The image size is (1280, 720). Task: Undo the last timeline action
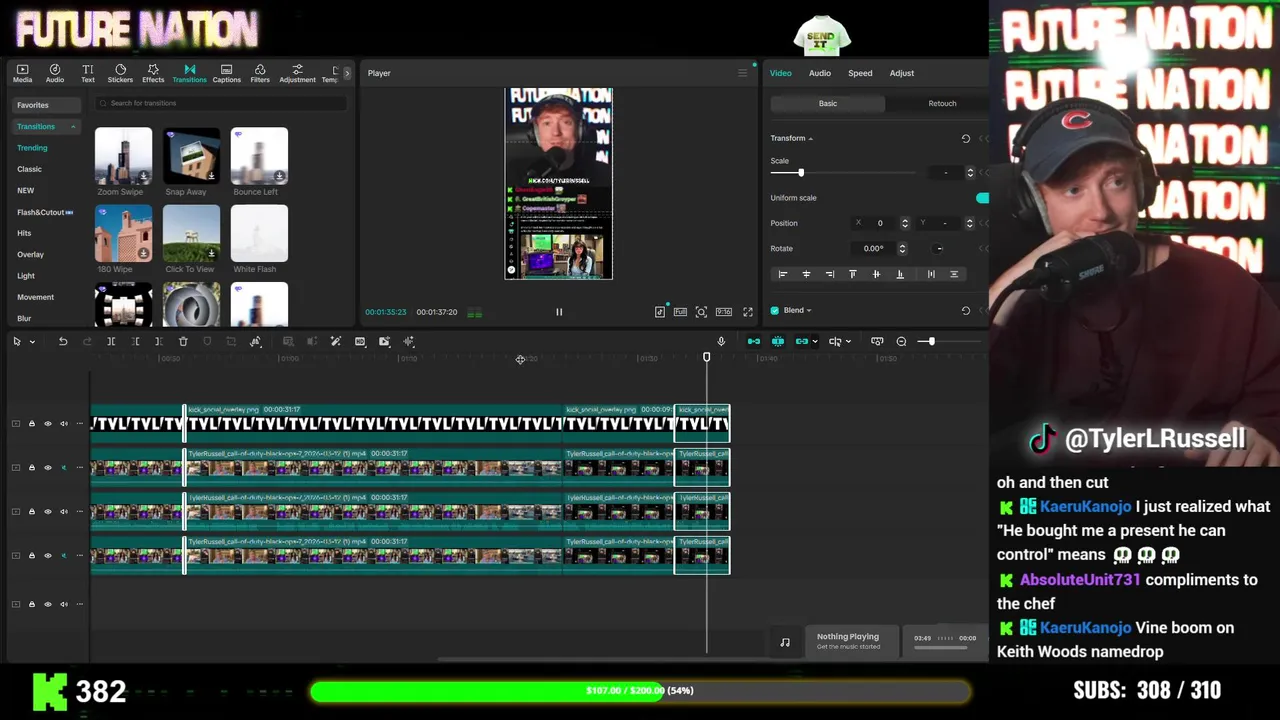[63, 342]
